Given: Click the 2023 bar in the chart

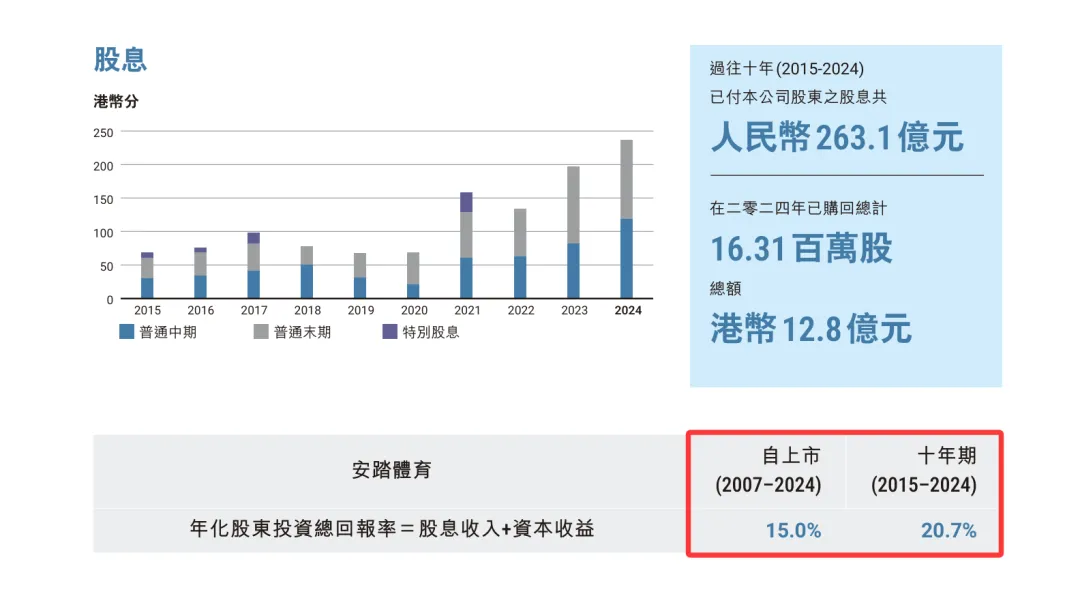Looking at the screenshot, I should [x=573, y=232].
